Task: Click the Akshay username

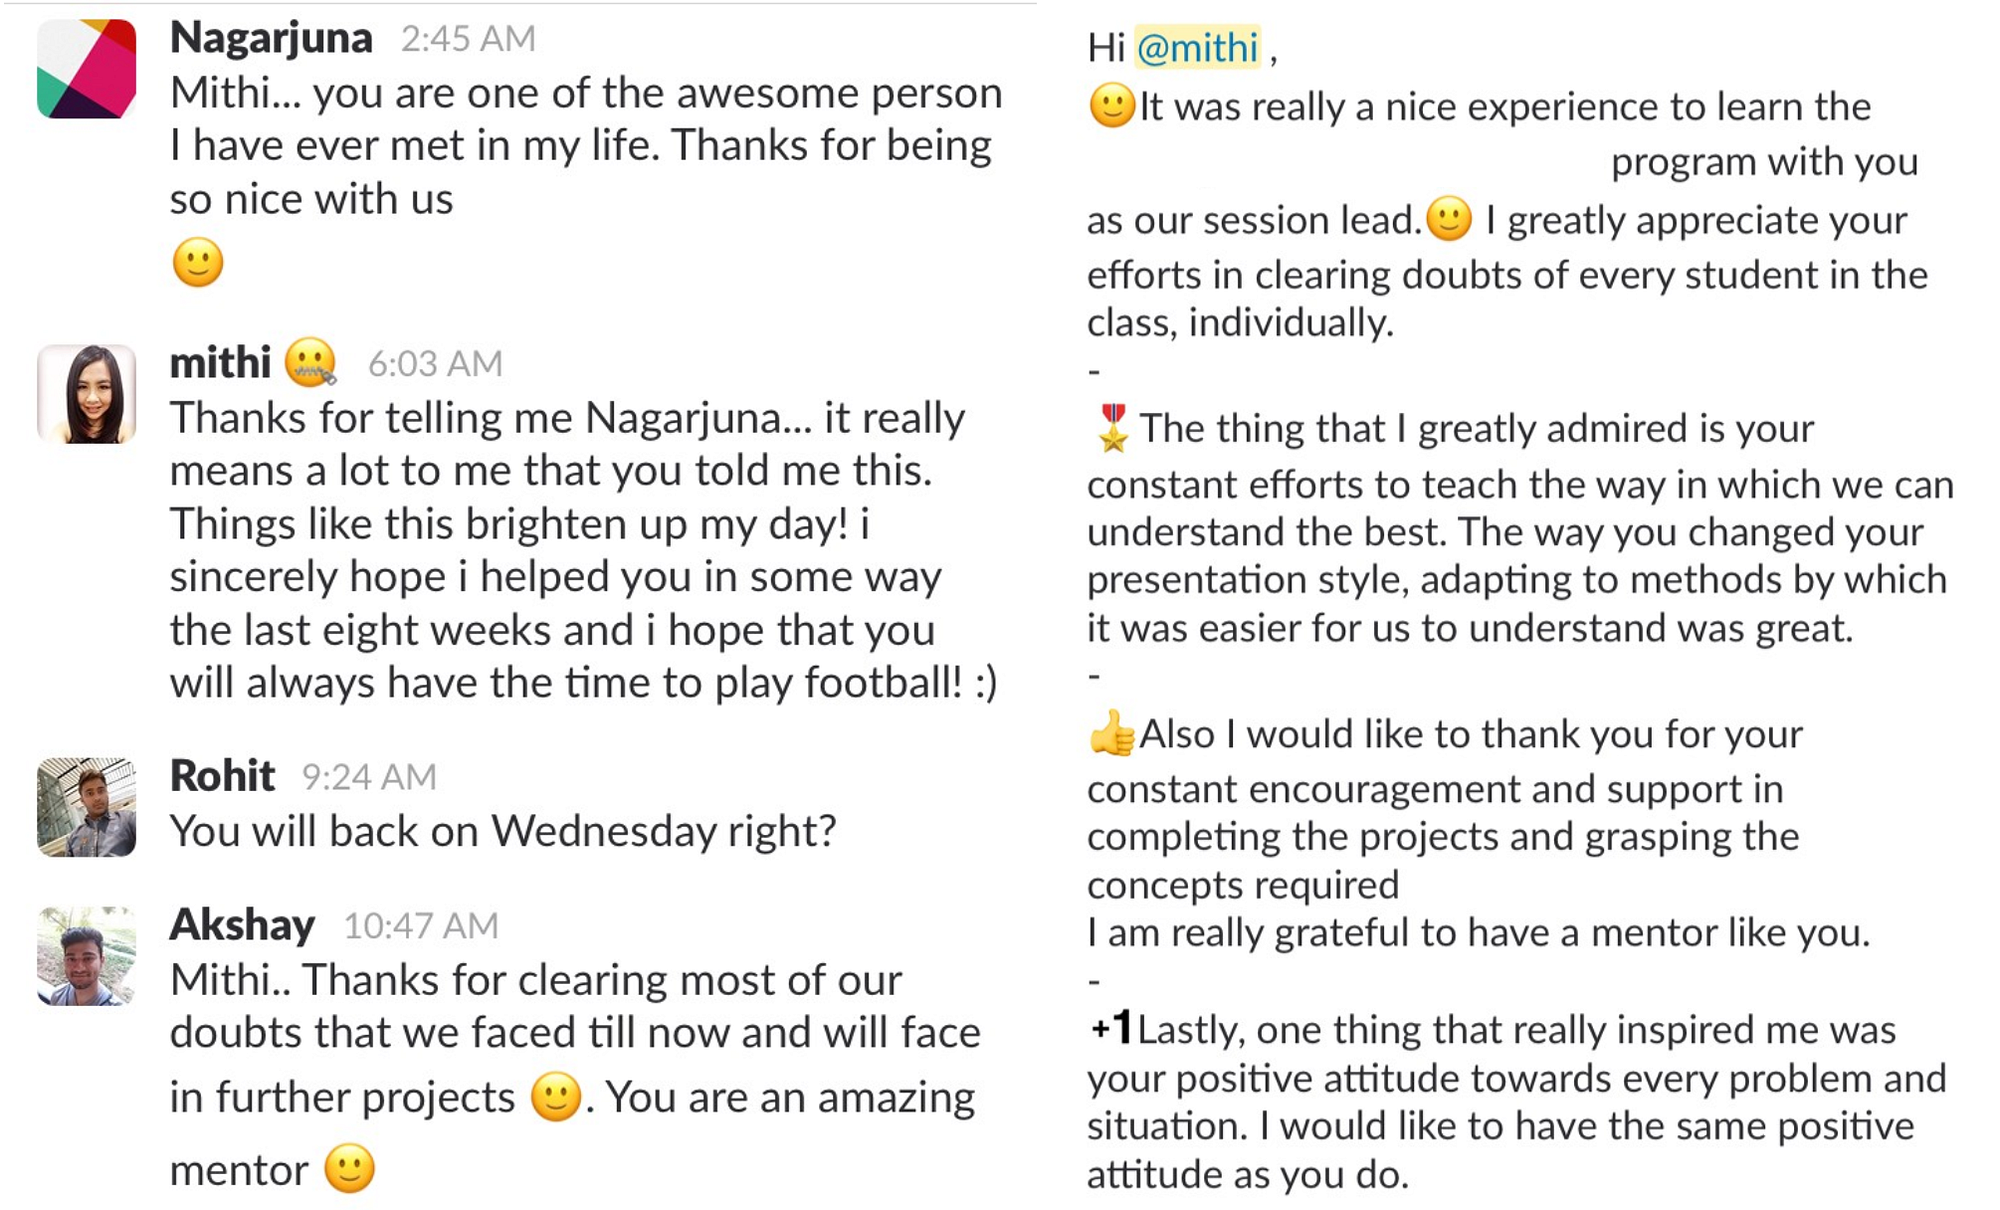Action: coord(242,925)
